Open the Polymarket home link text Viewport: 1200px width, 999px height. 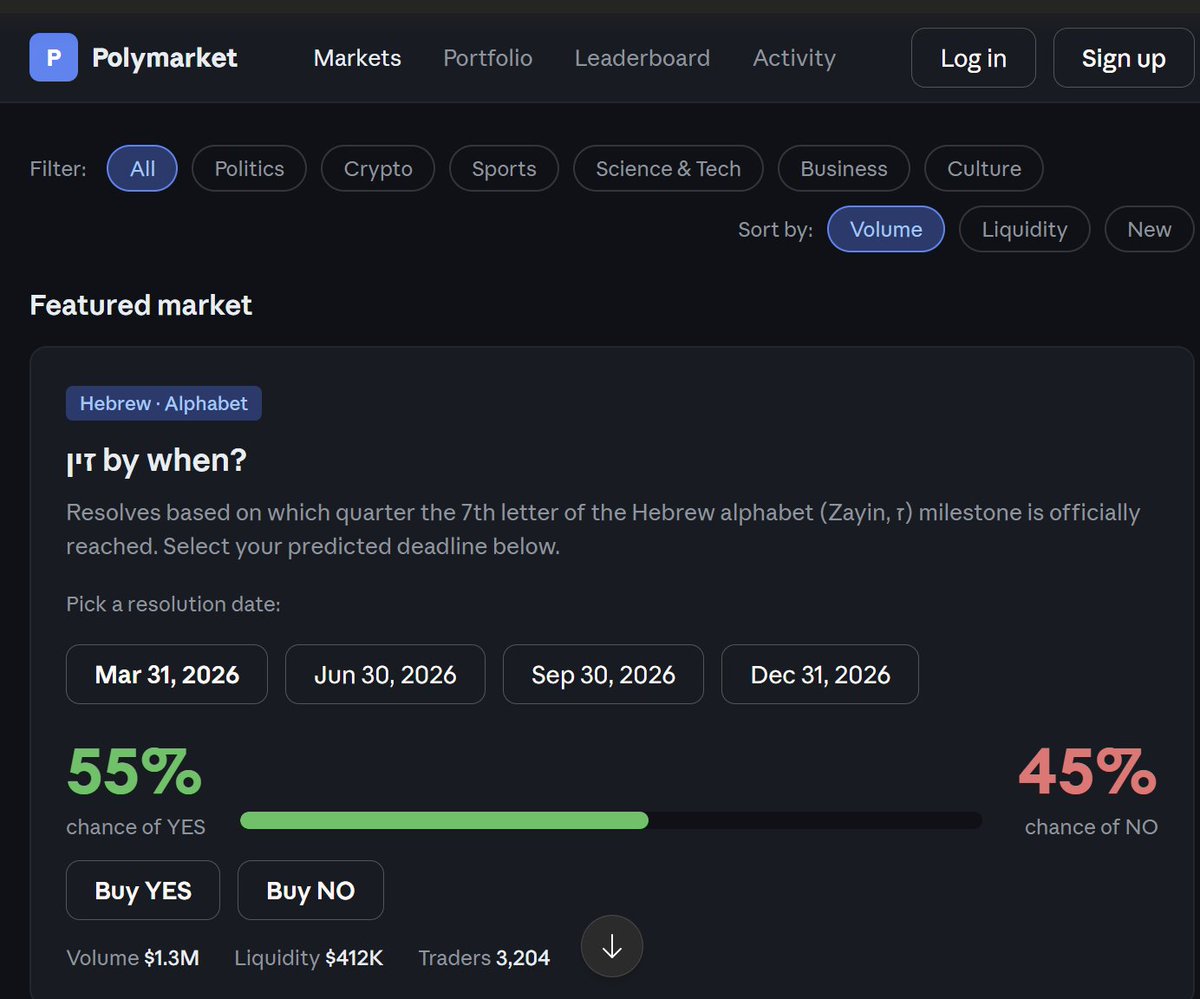tap(165, 58)
